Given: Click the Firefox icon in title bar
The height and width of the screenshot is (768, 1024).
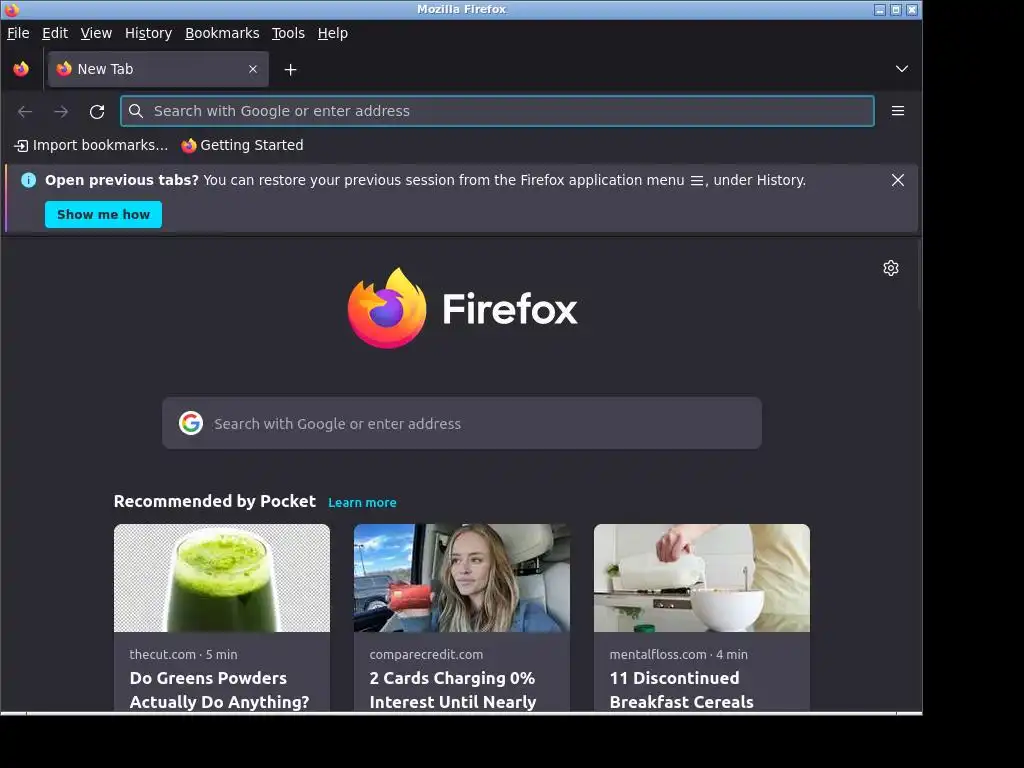Looking at the screenshot, I should (11, 9).
